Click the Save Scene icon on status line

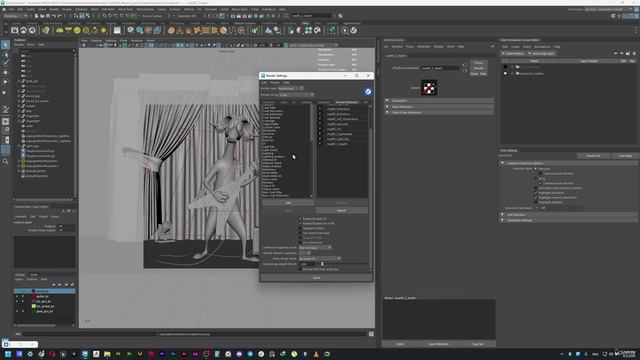pyautogui.click(x=48, y=16)
